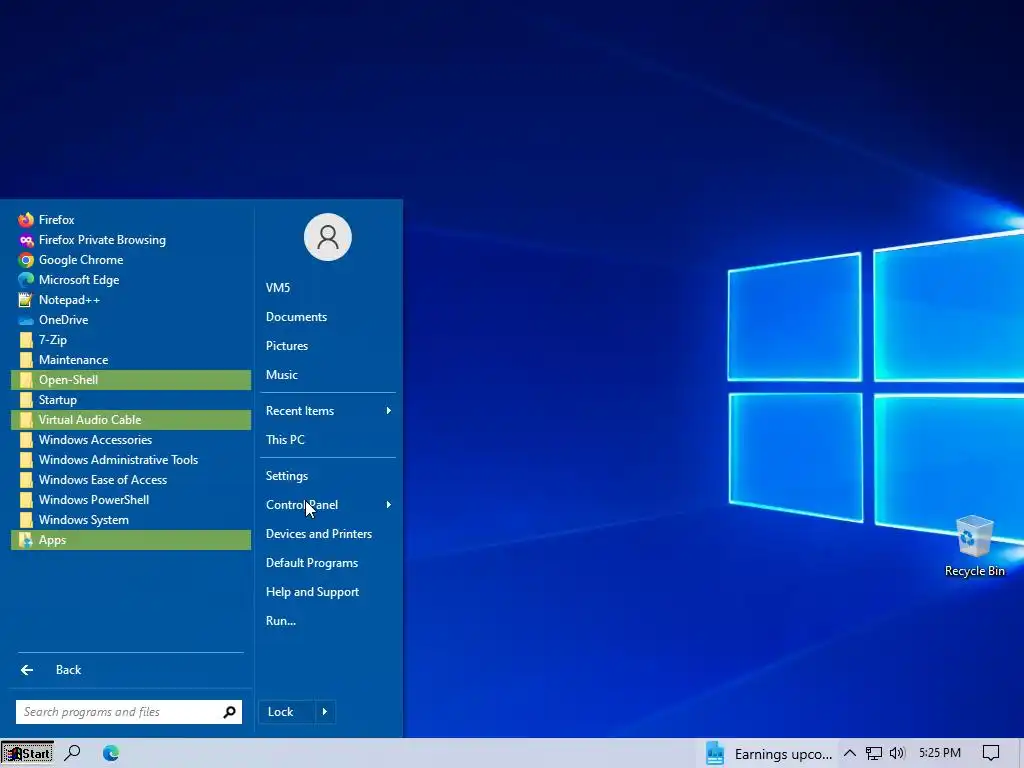
Task: Click the Start button on taskbar
Action: [x=27, y=753]
